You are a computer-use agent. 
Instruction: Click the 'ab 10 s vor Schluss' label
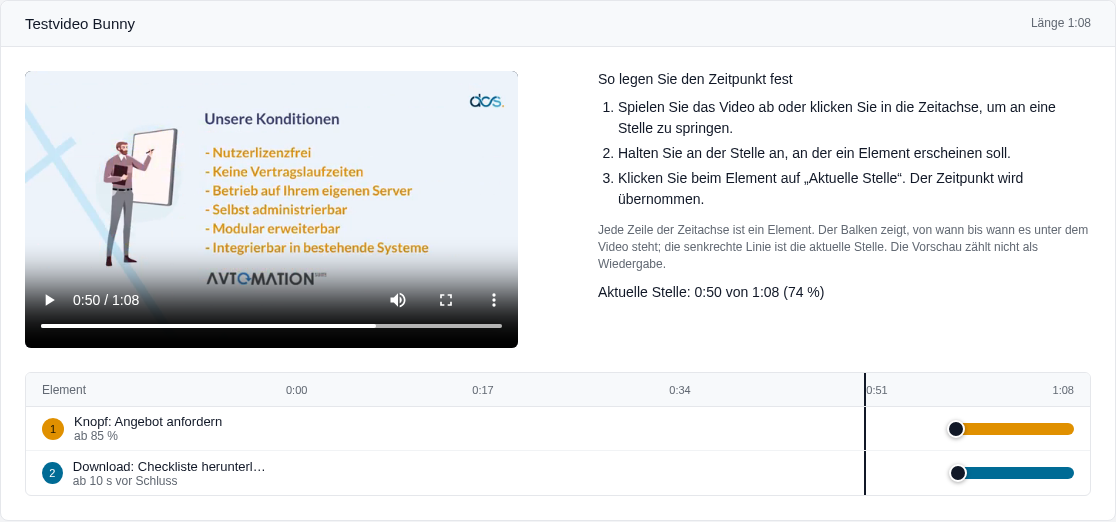pyautogui.click(x=125, y=481)
